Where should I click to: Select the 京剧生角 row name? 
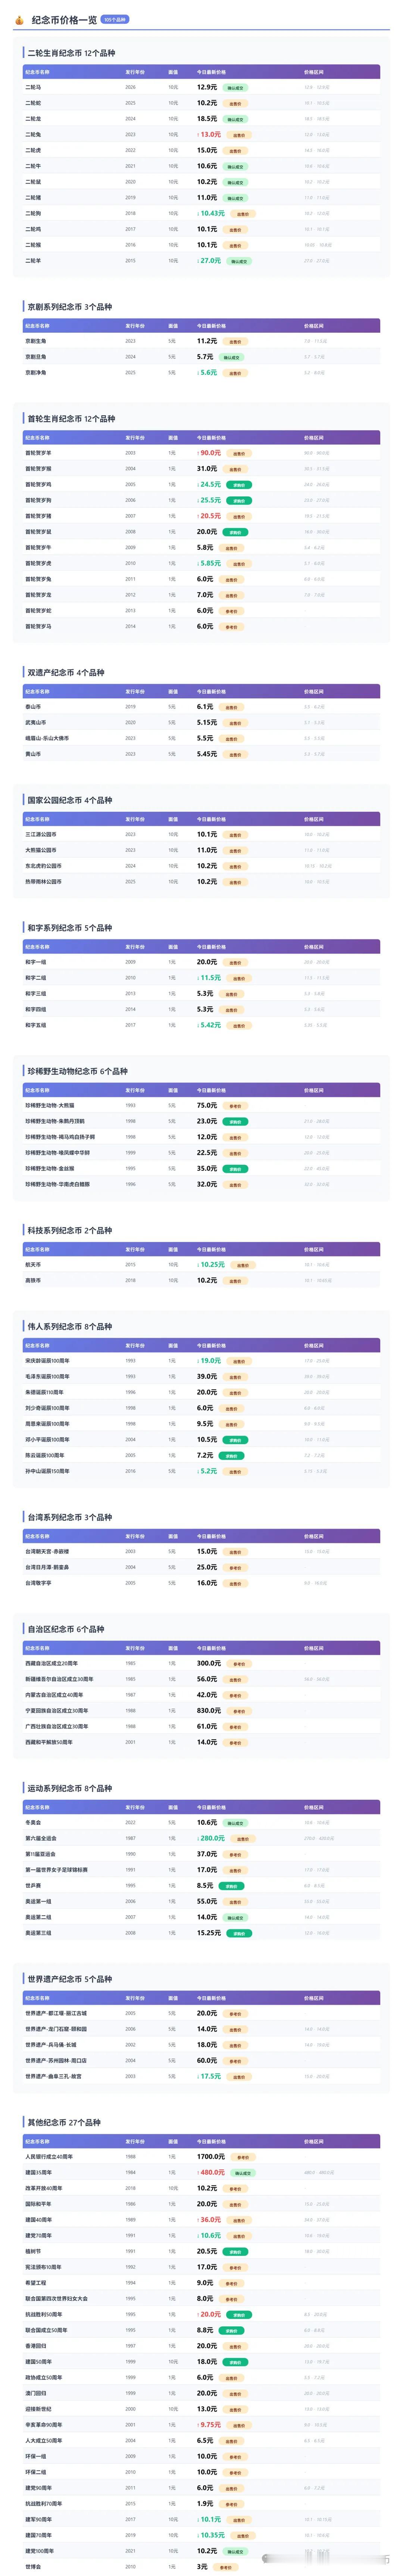(x=36, y=341)
